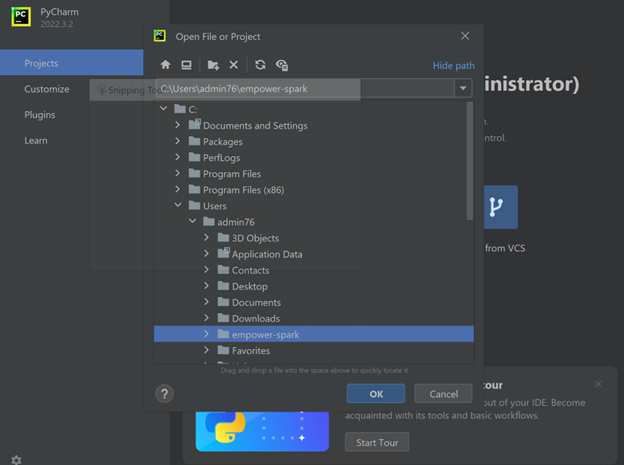Expand the Desktop folder chevron

(206, 285)
